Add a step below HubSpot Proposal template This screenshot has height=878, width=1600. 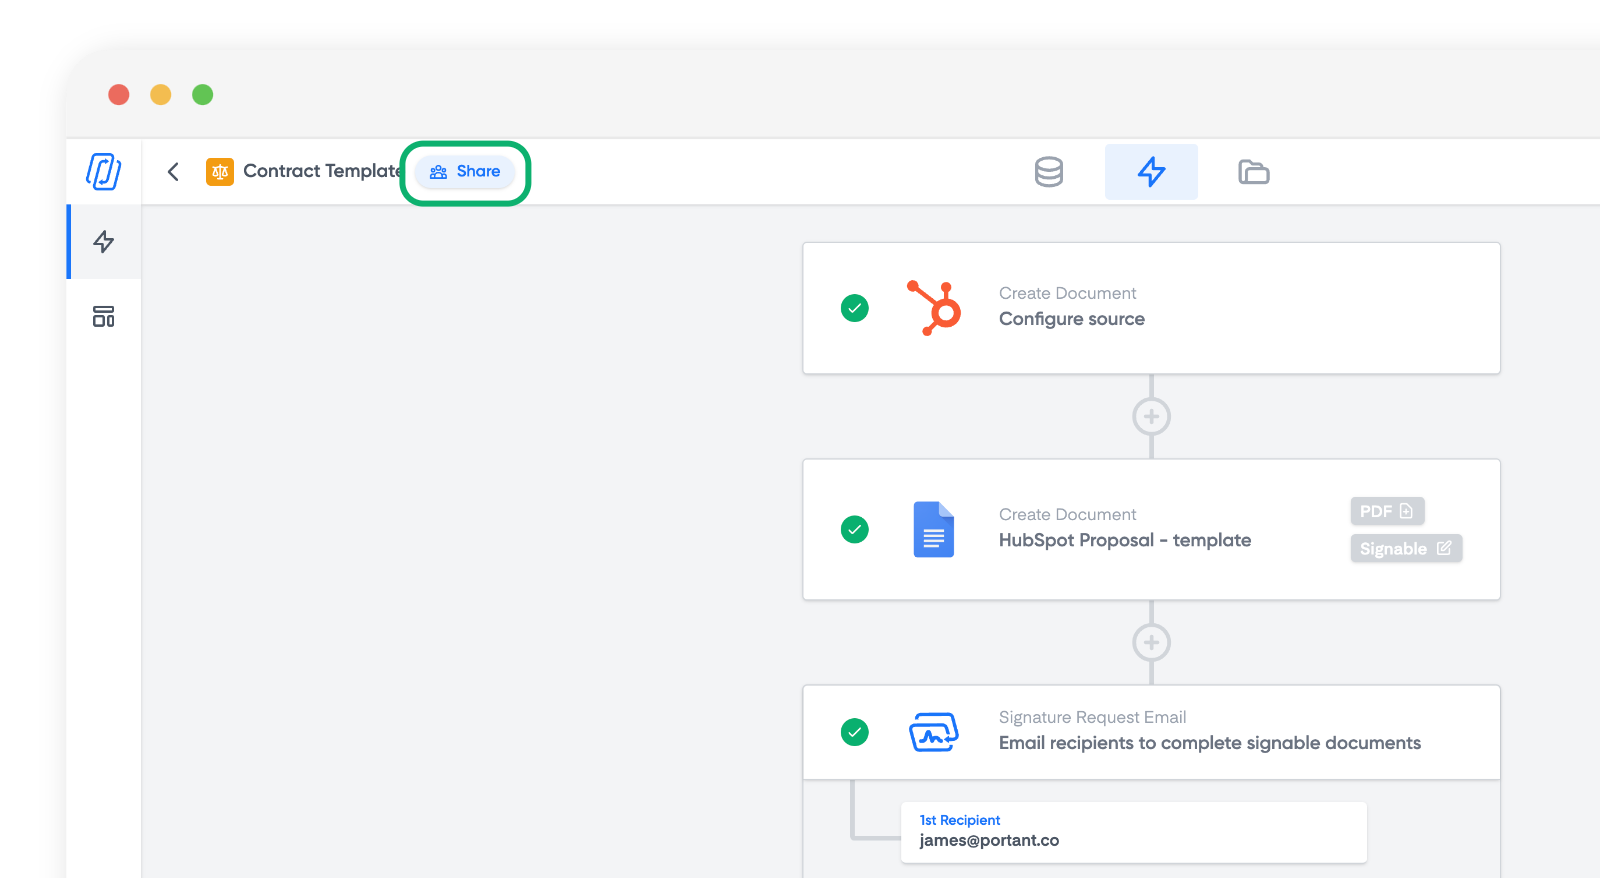click(x=1151, y=642)
